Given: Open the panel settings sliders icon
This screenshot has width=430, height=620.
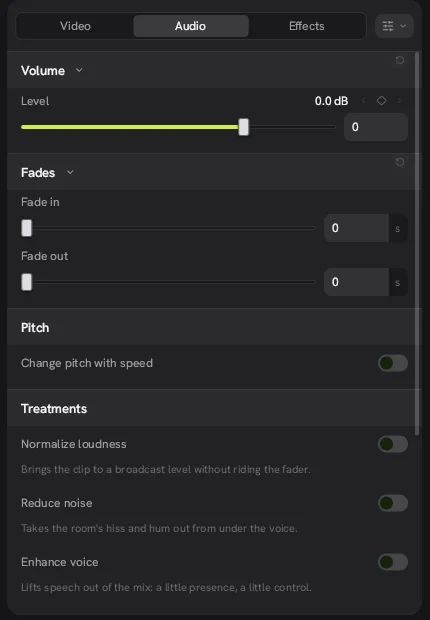Looking at the screenshot, I should tap(388, 26).
